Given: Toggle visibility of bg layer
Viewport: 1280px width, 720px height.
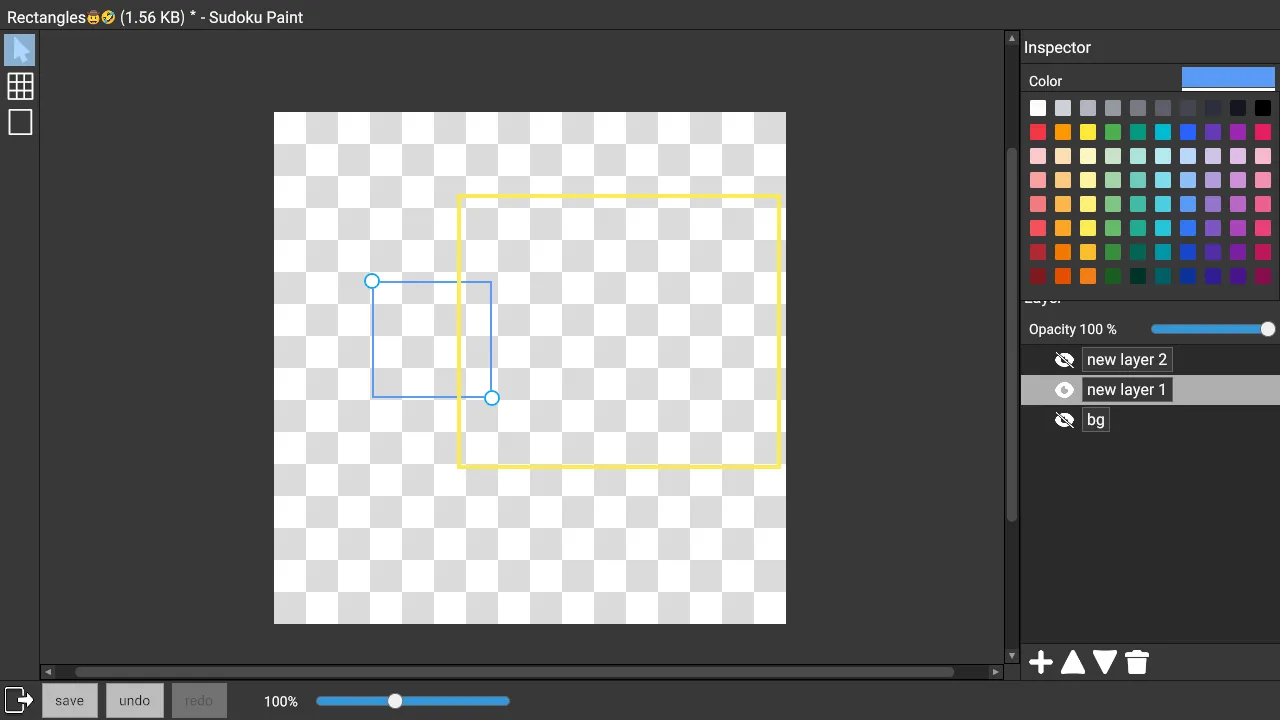Looking at the screenshot, I should [1064, 420].
